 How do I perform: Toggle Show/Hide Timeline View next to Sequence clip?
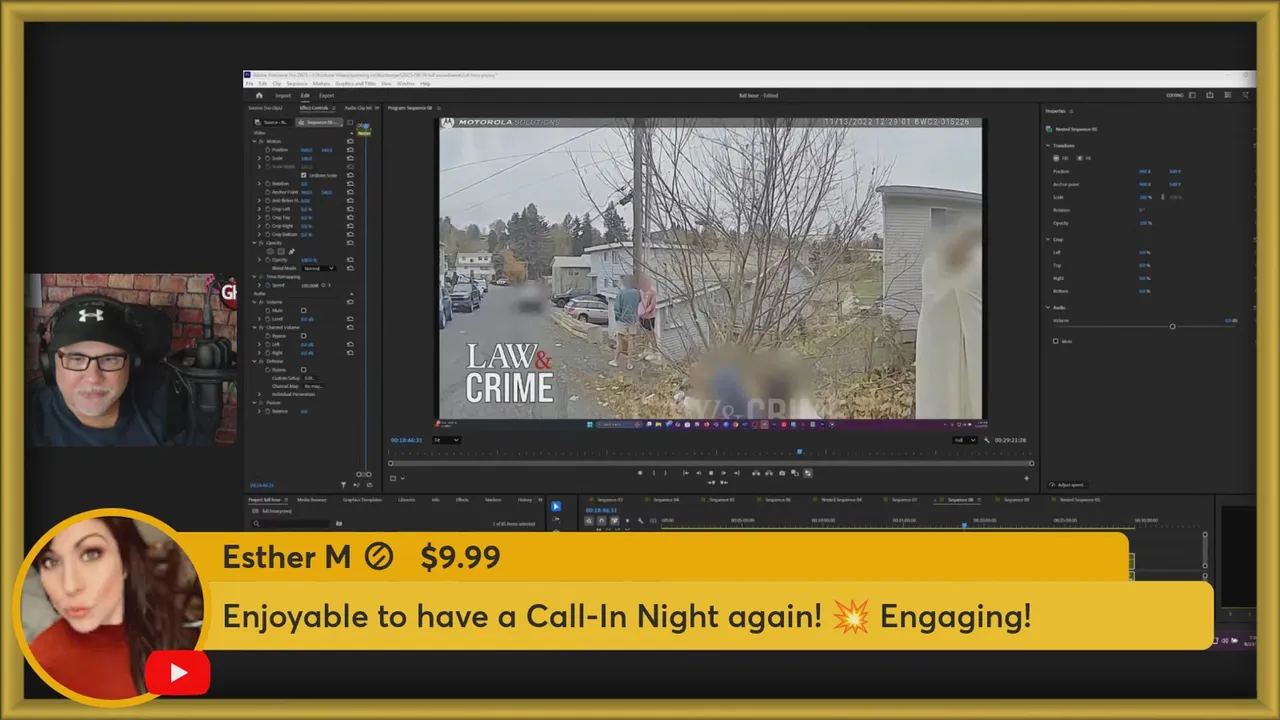[350, 122]
